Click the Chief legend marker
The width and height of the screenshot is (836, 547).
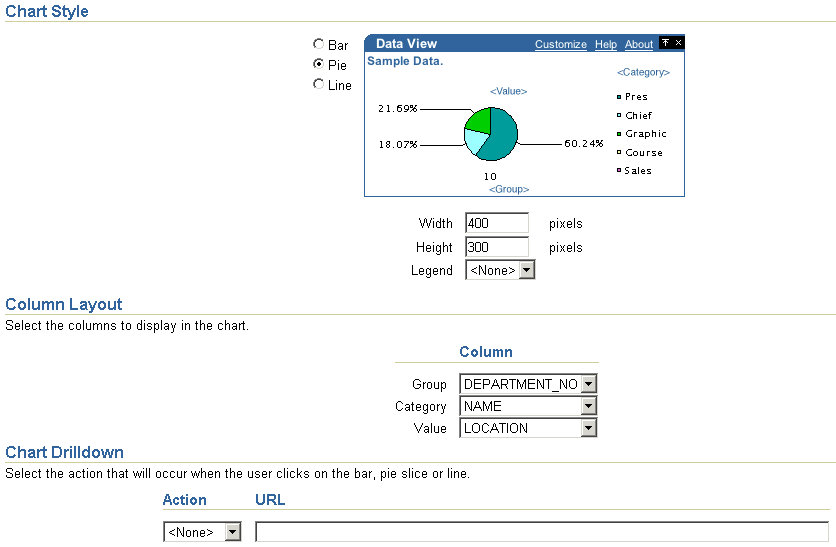[619, 115]
